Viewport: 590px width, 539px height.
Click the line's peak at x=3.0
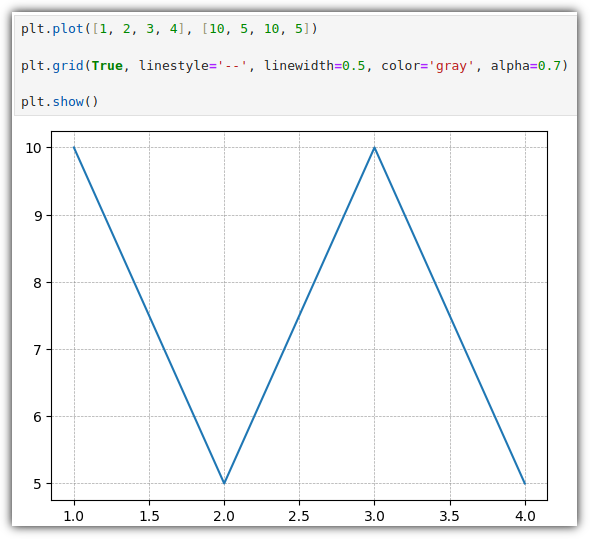375,148
